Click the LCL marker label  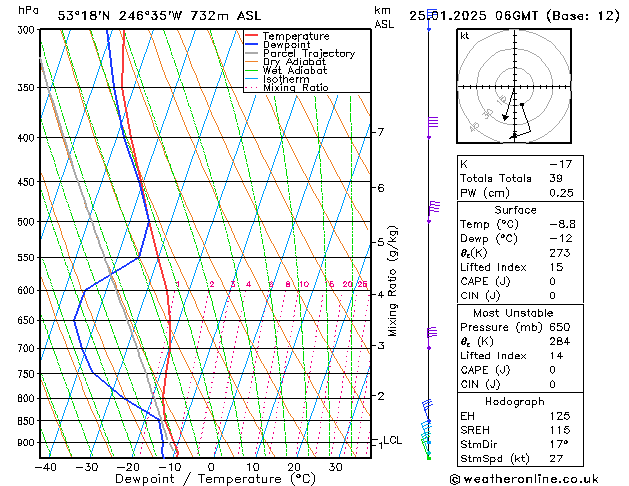392,440
